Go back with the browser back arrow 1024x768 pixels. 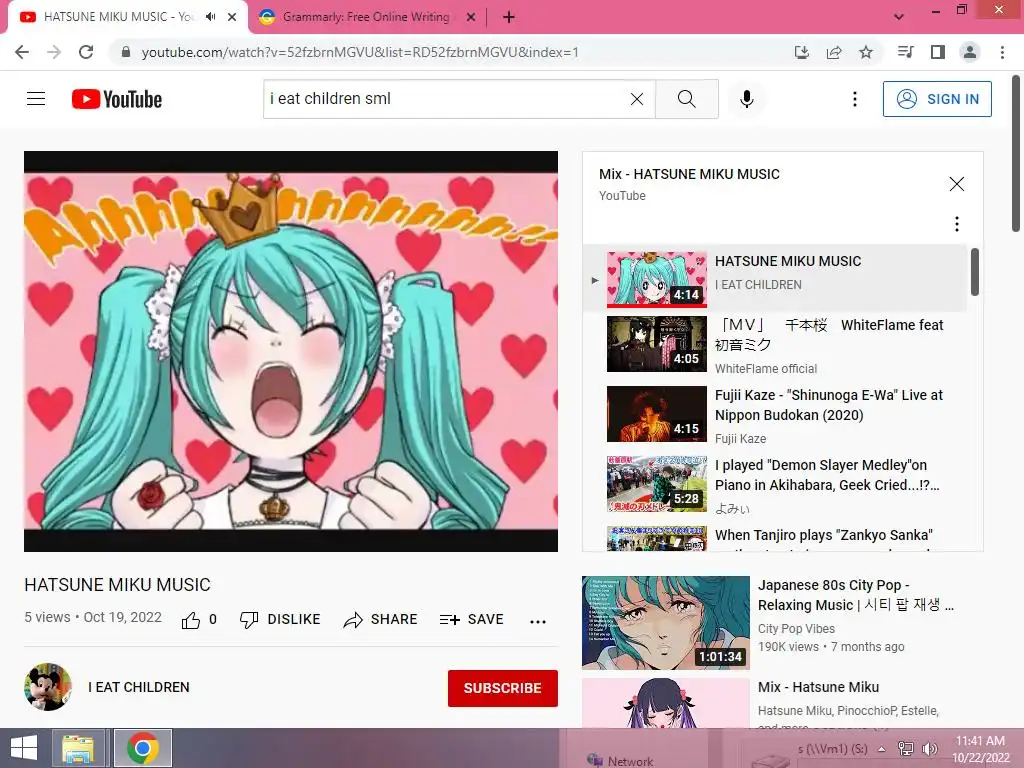pos(22,52)
